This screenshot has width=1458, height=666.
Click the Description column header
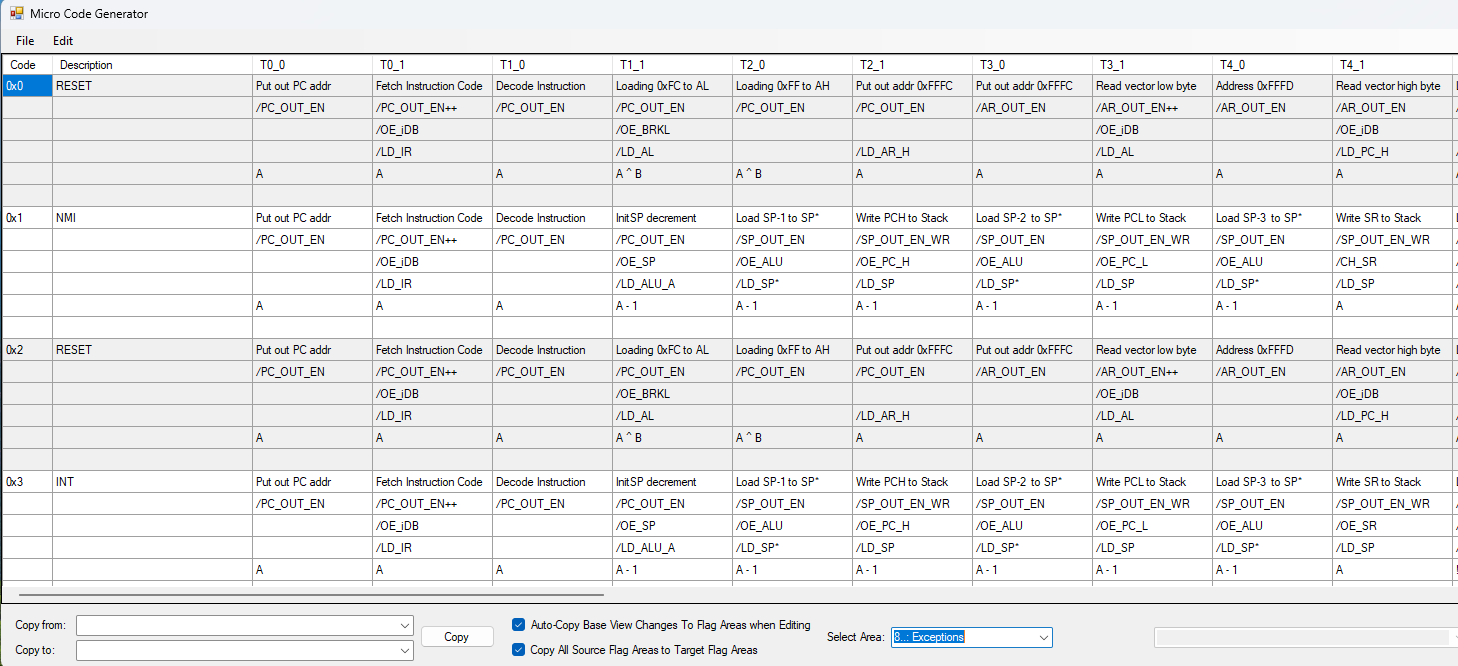coord(150,65)
